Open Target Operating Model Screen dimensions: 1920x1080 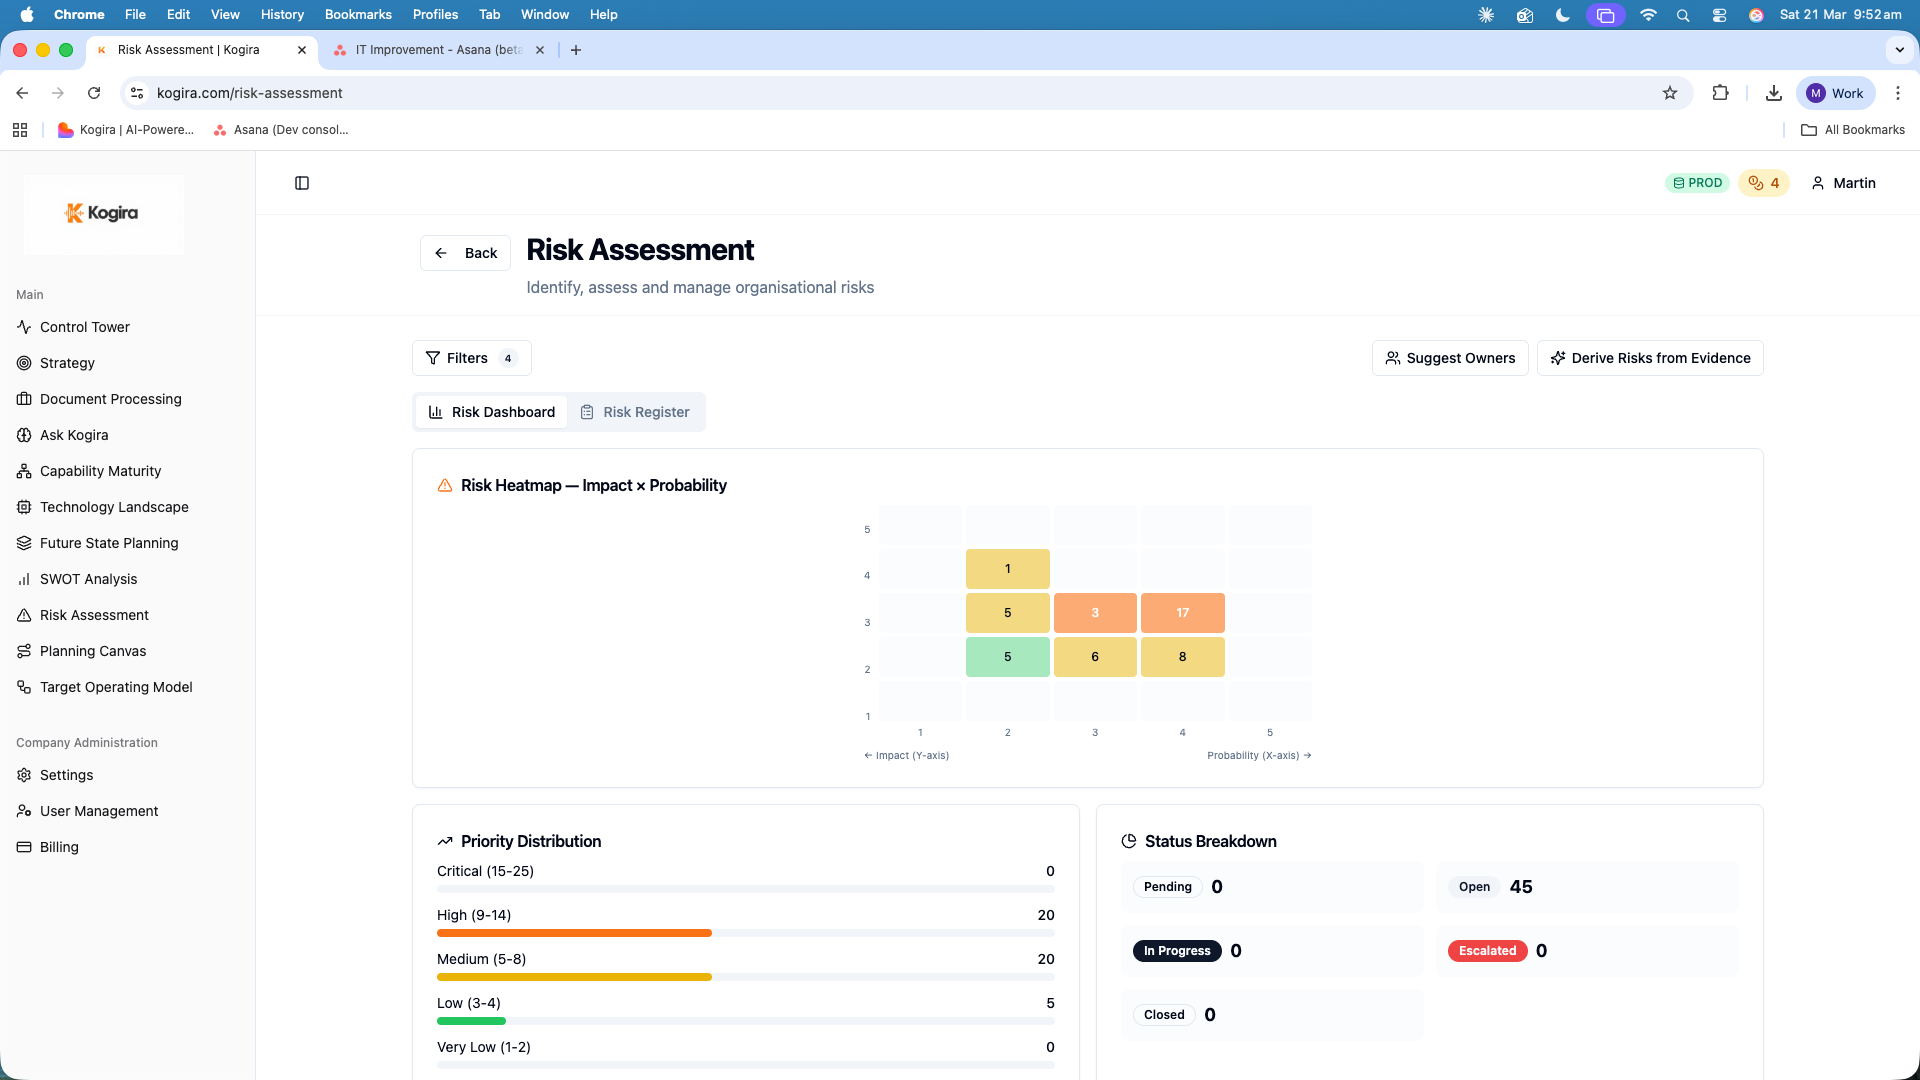[116, 687]
